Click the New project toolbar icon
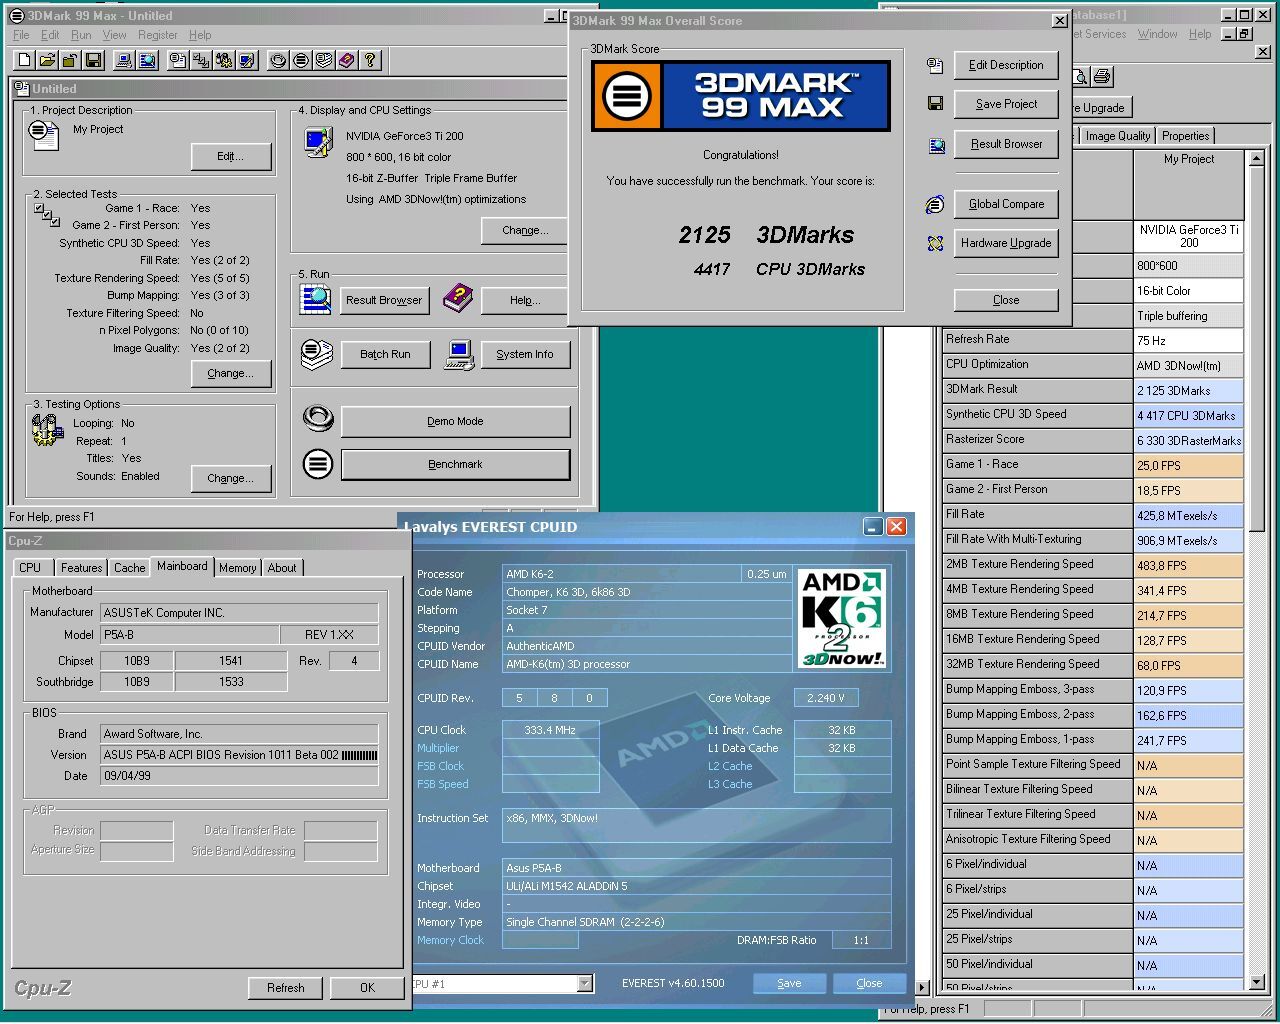Viewport: 1280px width, 1024px height. pos(24,60)
